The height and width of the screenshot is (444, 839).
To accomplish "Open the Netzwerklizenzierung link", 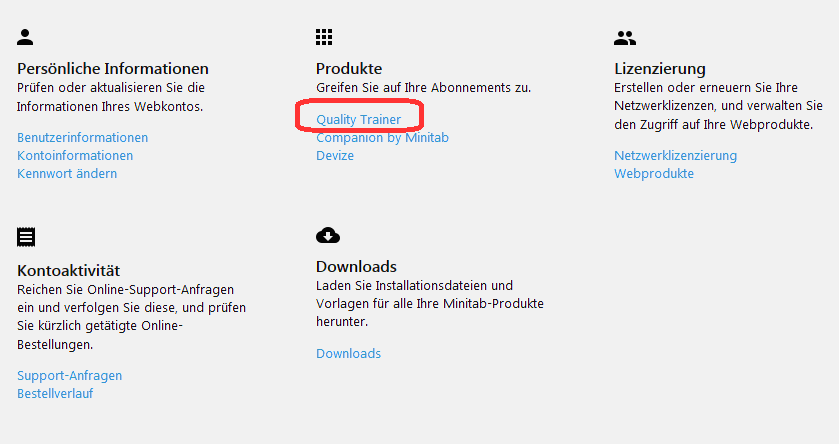I will click(675, 156).
